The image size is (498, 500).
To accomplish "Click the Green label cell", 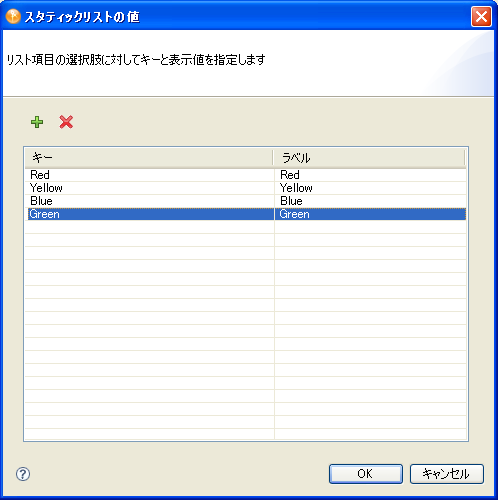I will tap(370, 214).
